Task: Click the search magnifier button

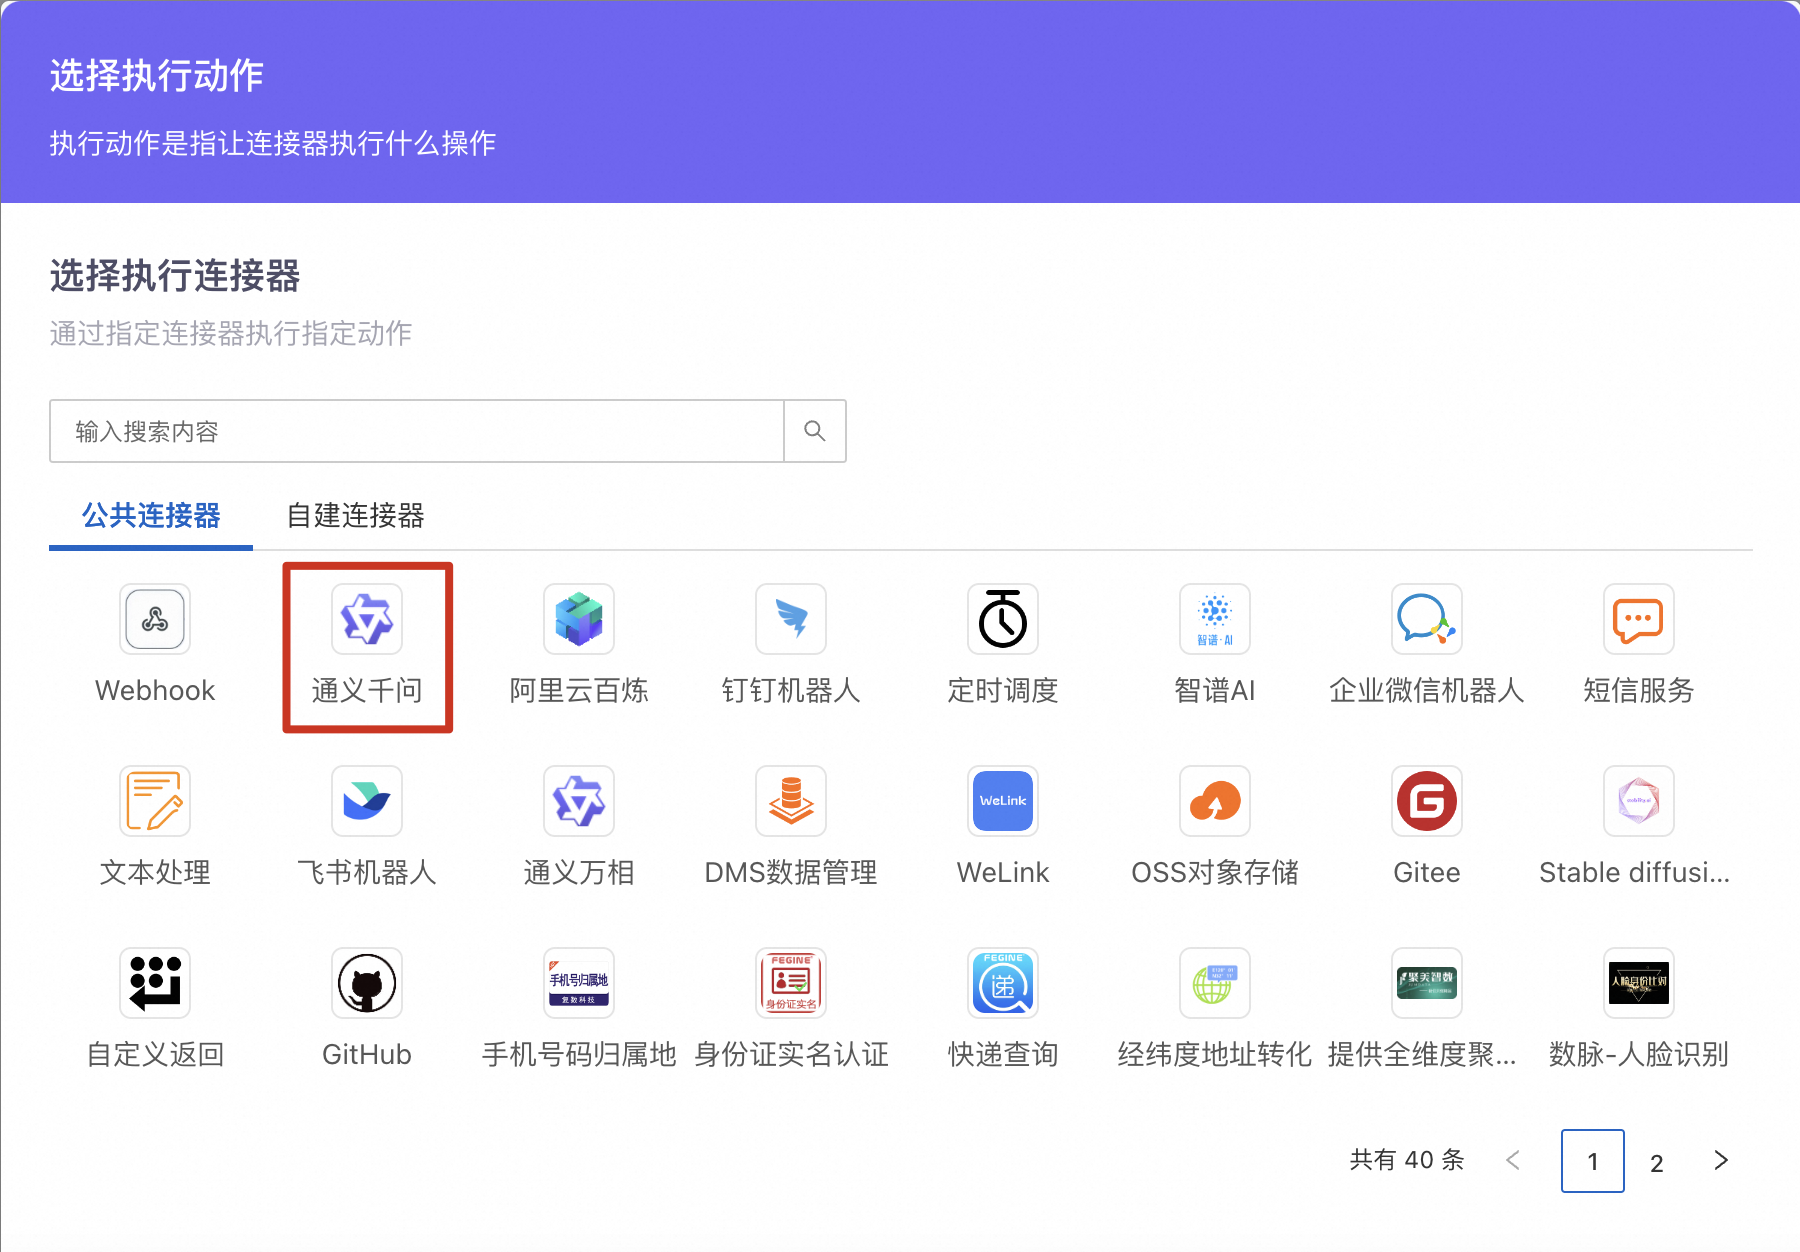Action: [815, 431]
